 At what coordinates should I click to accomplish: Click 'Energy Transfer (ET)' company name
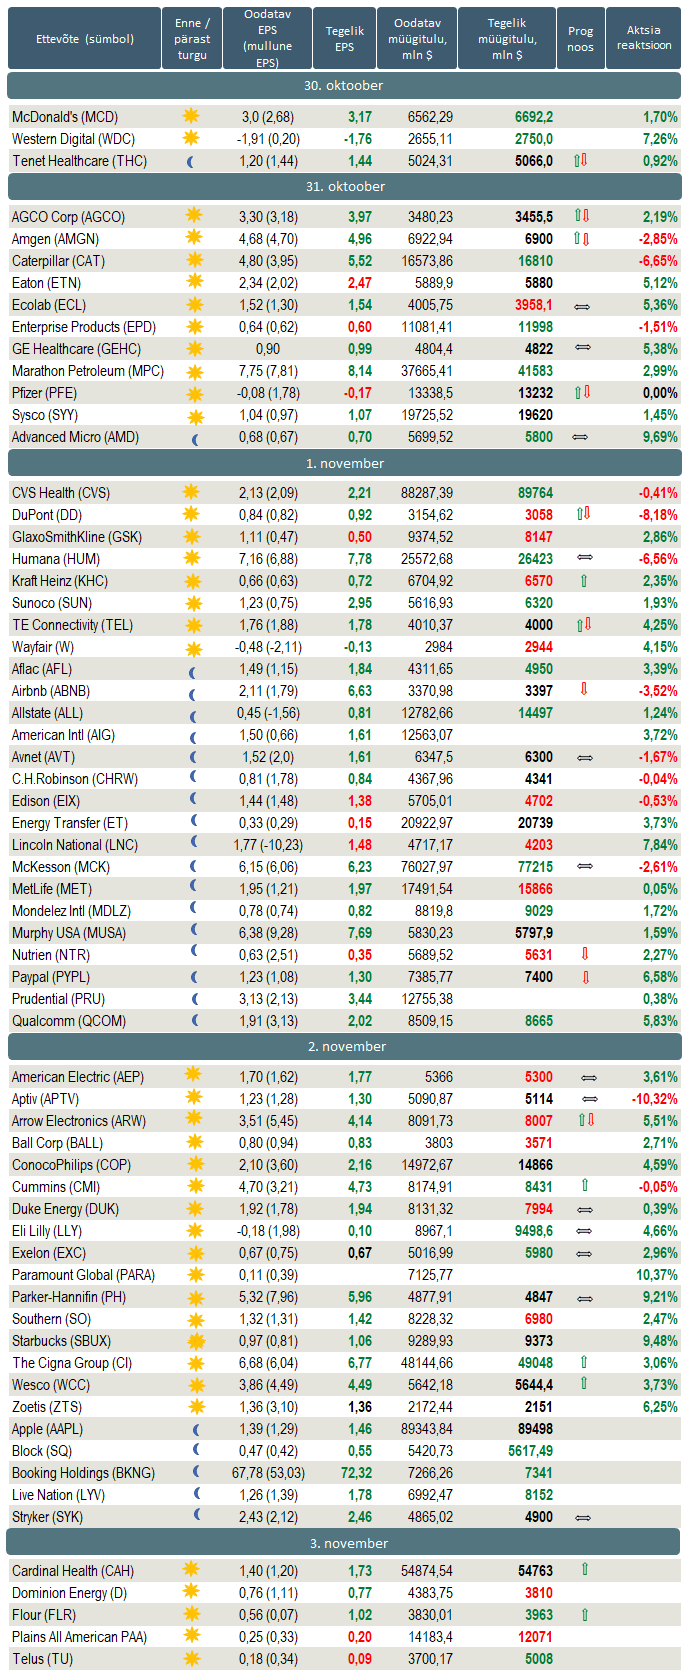[70, 823]
